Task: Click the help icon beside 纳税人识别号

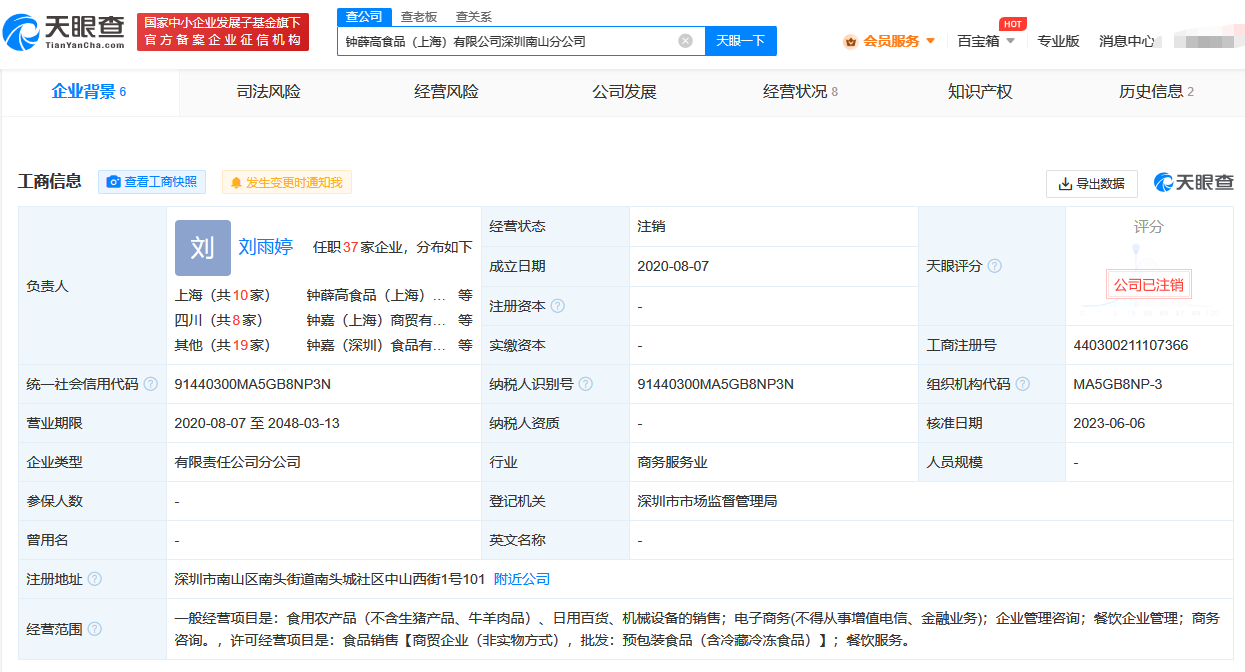Action: (x=585, y=384)
